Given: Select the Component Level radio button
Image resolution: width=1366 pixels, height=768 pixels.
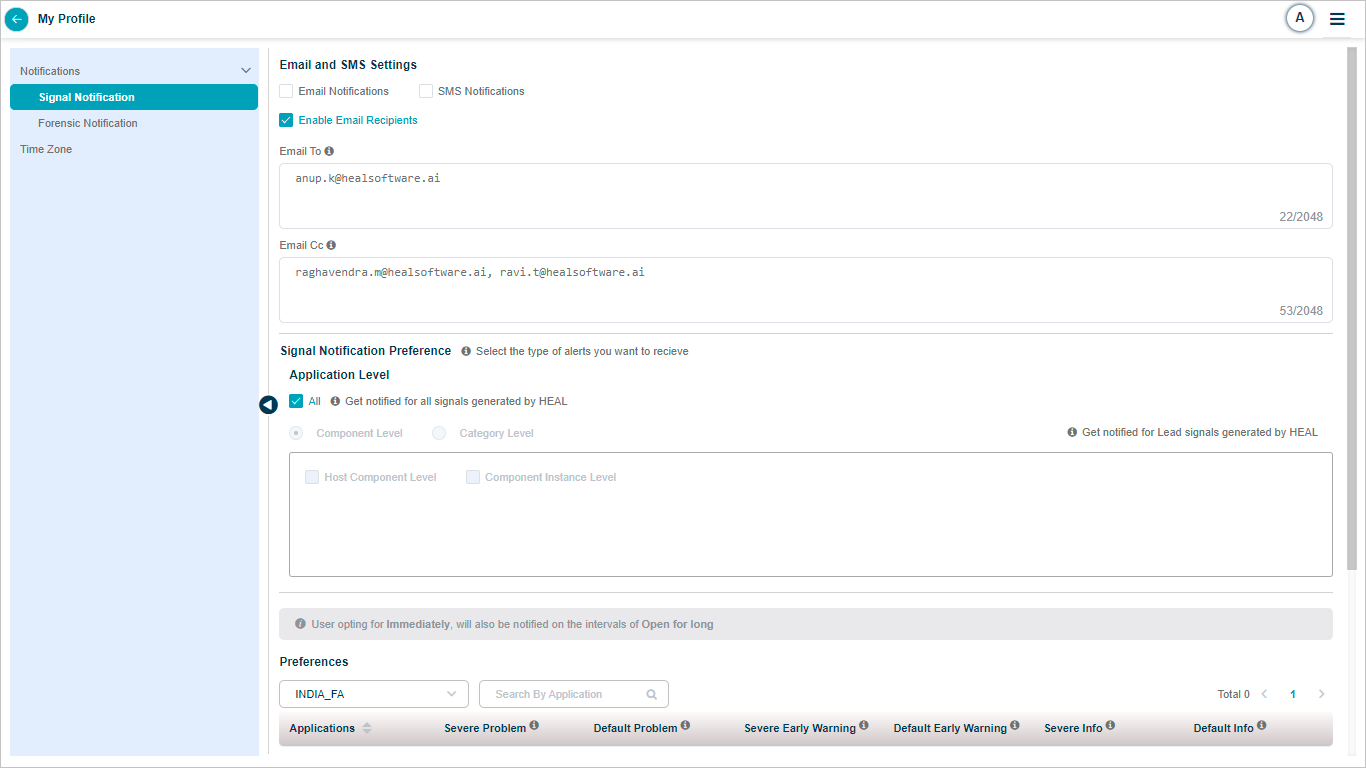Looking at the screenshot, I should [296, 433].
